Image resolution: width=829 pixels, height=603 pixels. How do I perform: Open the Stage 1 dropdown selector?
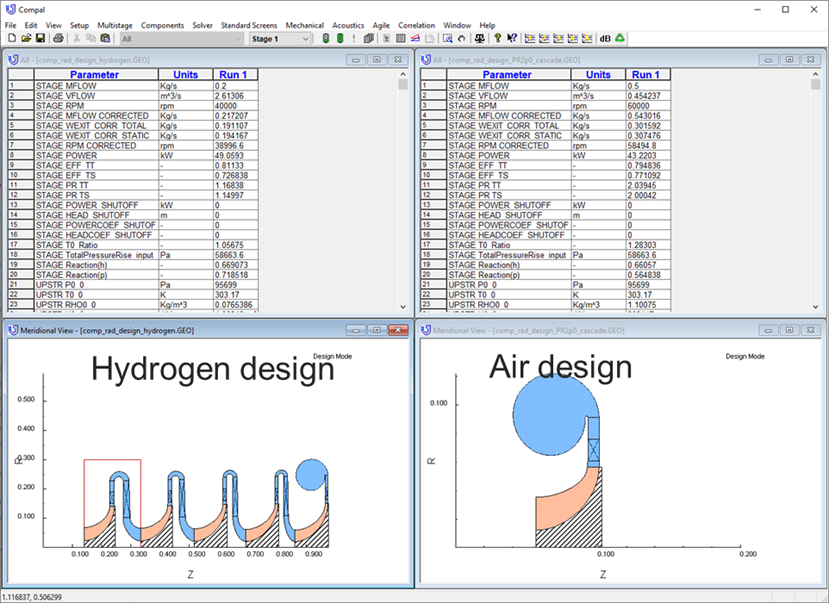pos(270,39)
